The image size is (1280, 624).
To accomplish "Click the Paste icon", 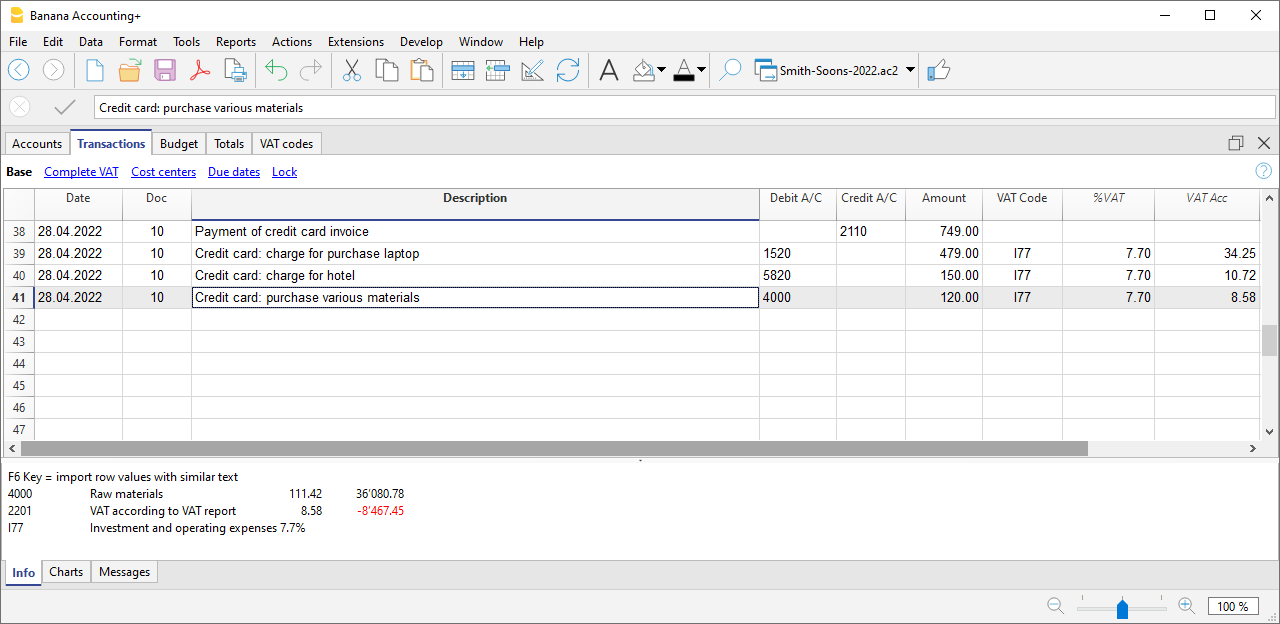I will click(x=422, y=70).
